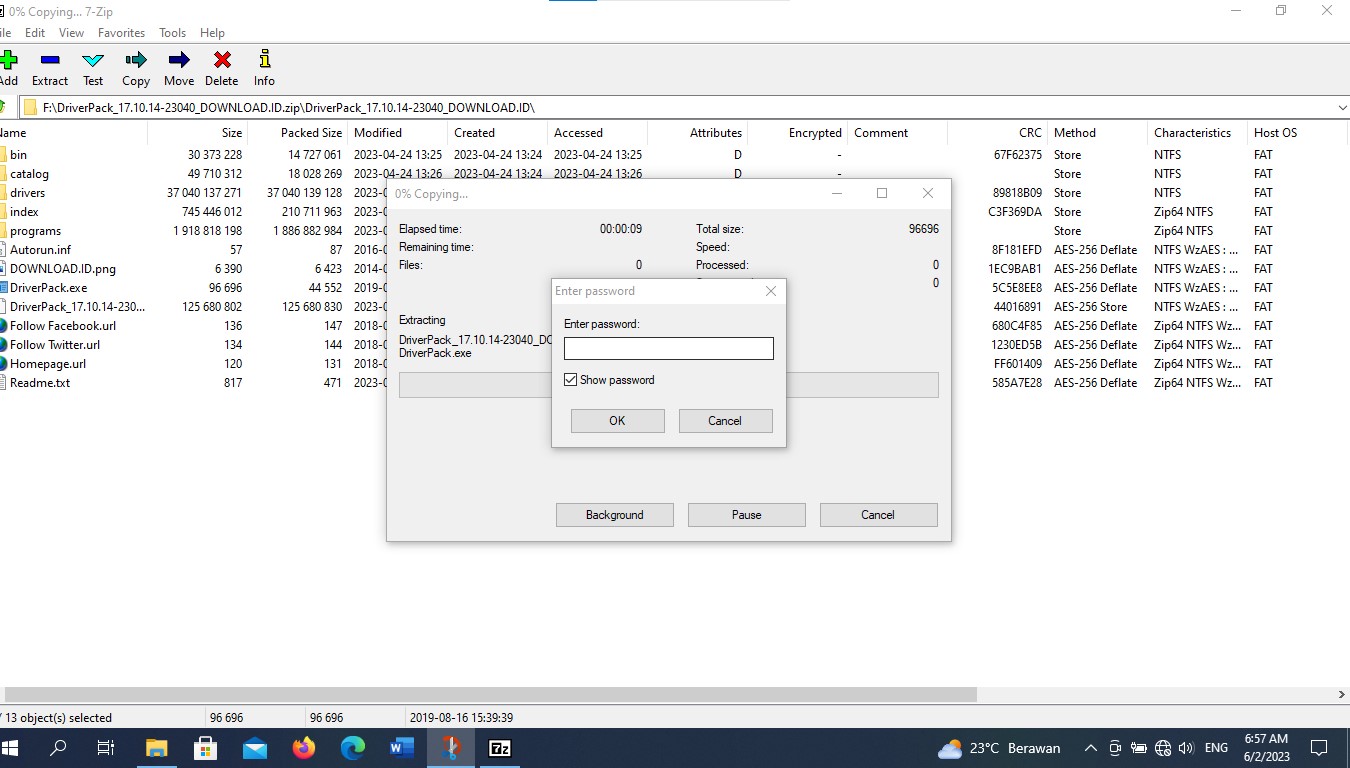Open the Favorites menu
The image size is (1350, 768).
point(121,33)
